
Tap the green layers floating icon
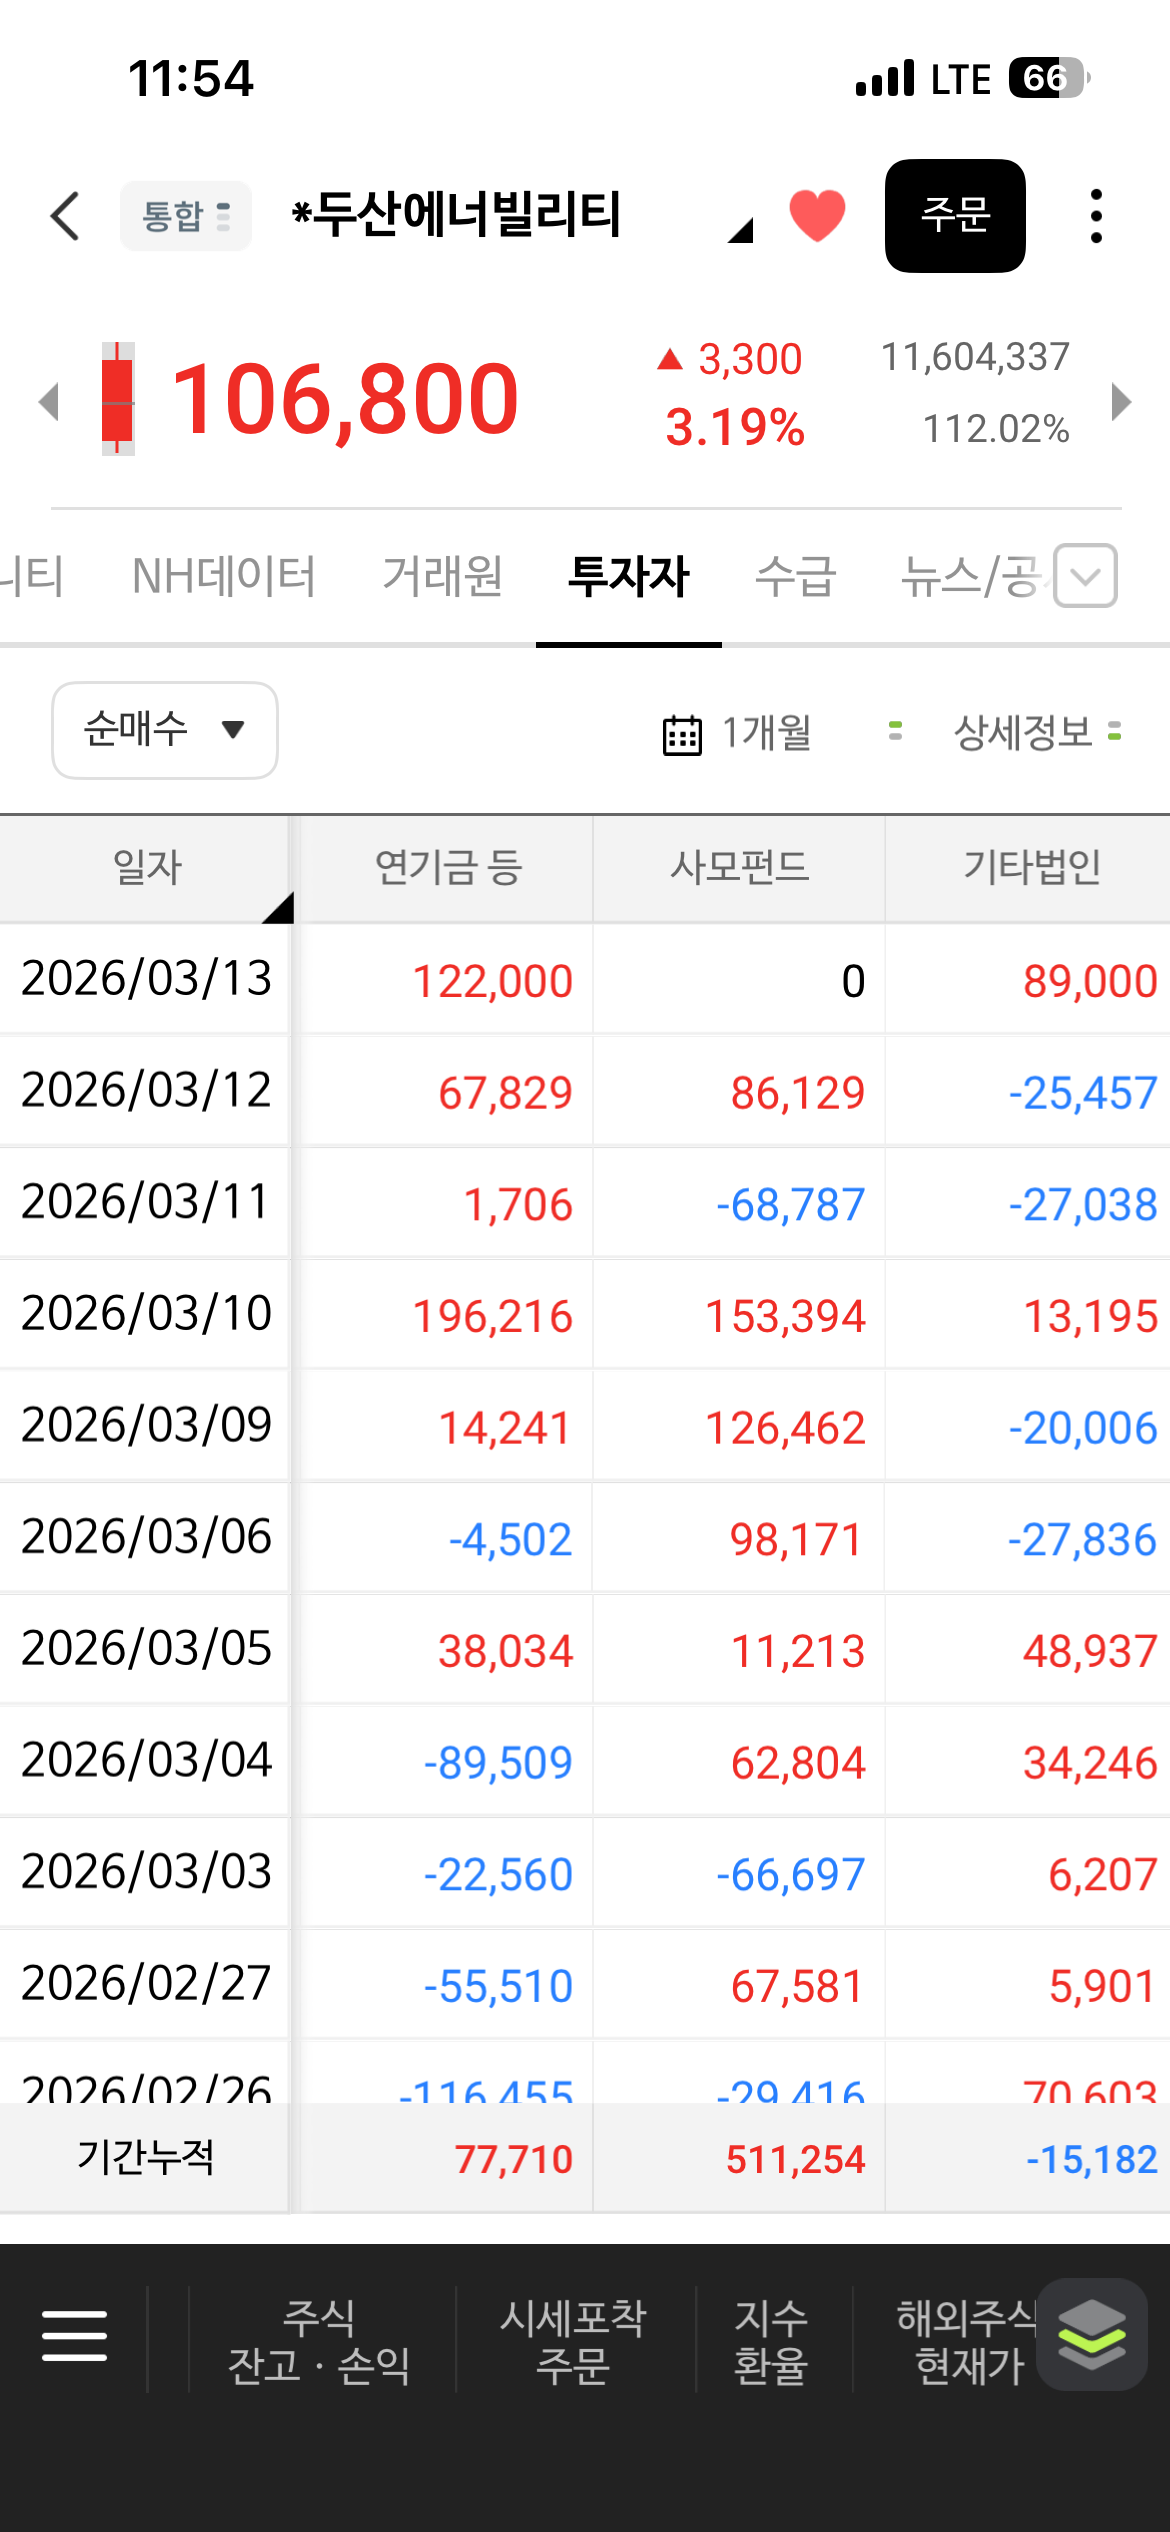click(1091, 2334)
